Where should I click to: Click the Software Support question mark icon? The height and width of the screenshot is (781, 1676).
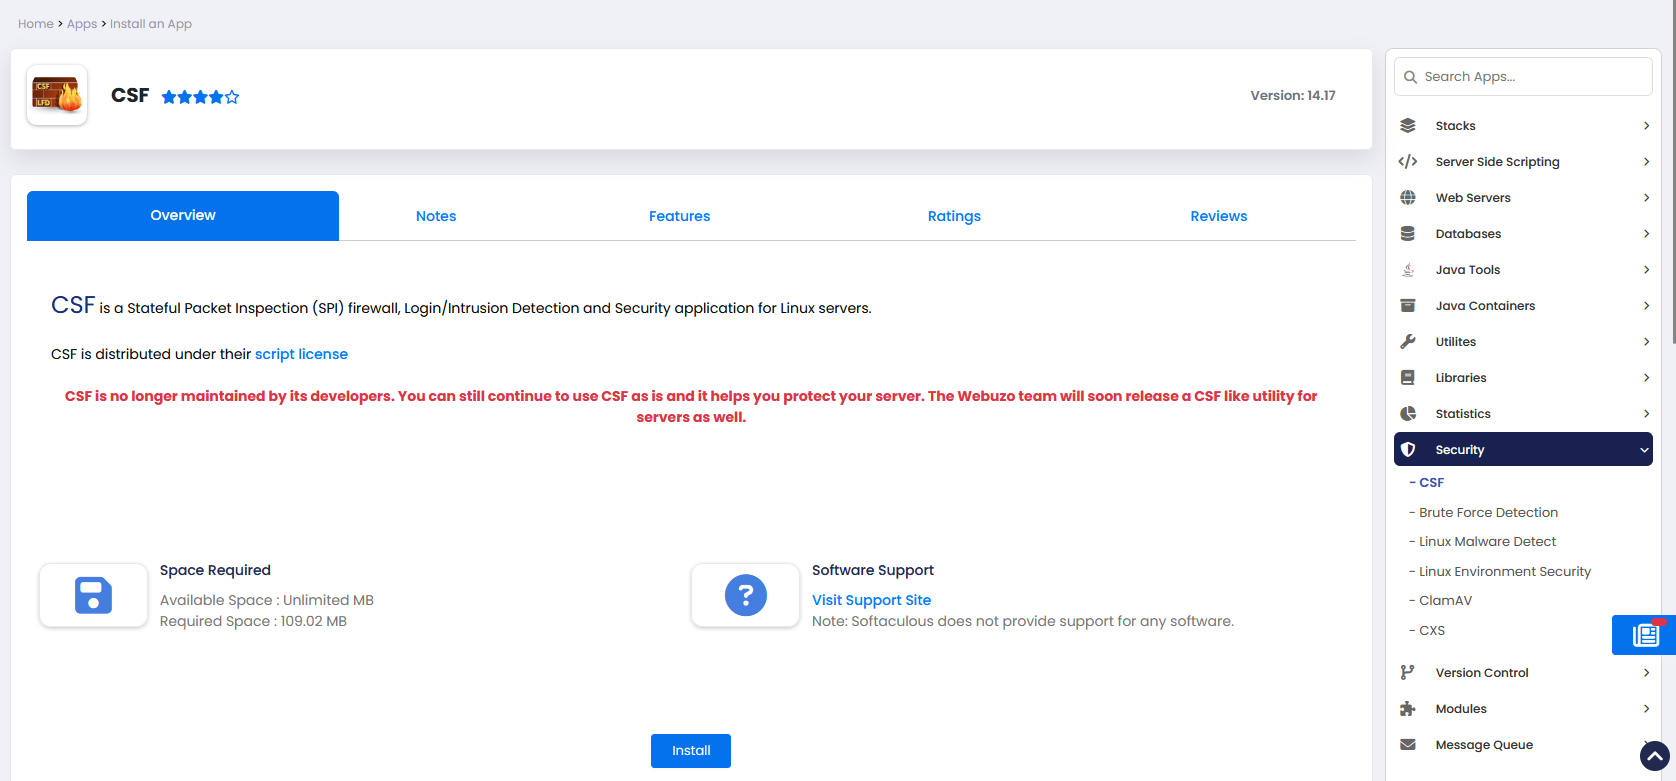745,596
